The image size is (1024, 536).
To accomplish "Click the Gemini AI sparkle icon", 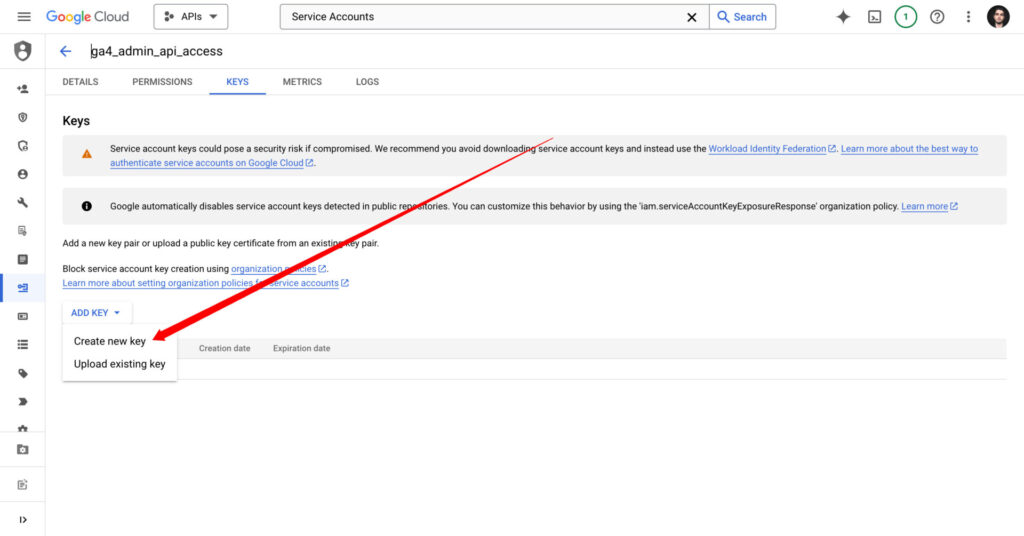I will pos(843,17).
